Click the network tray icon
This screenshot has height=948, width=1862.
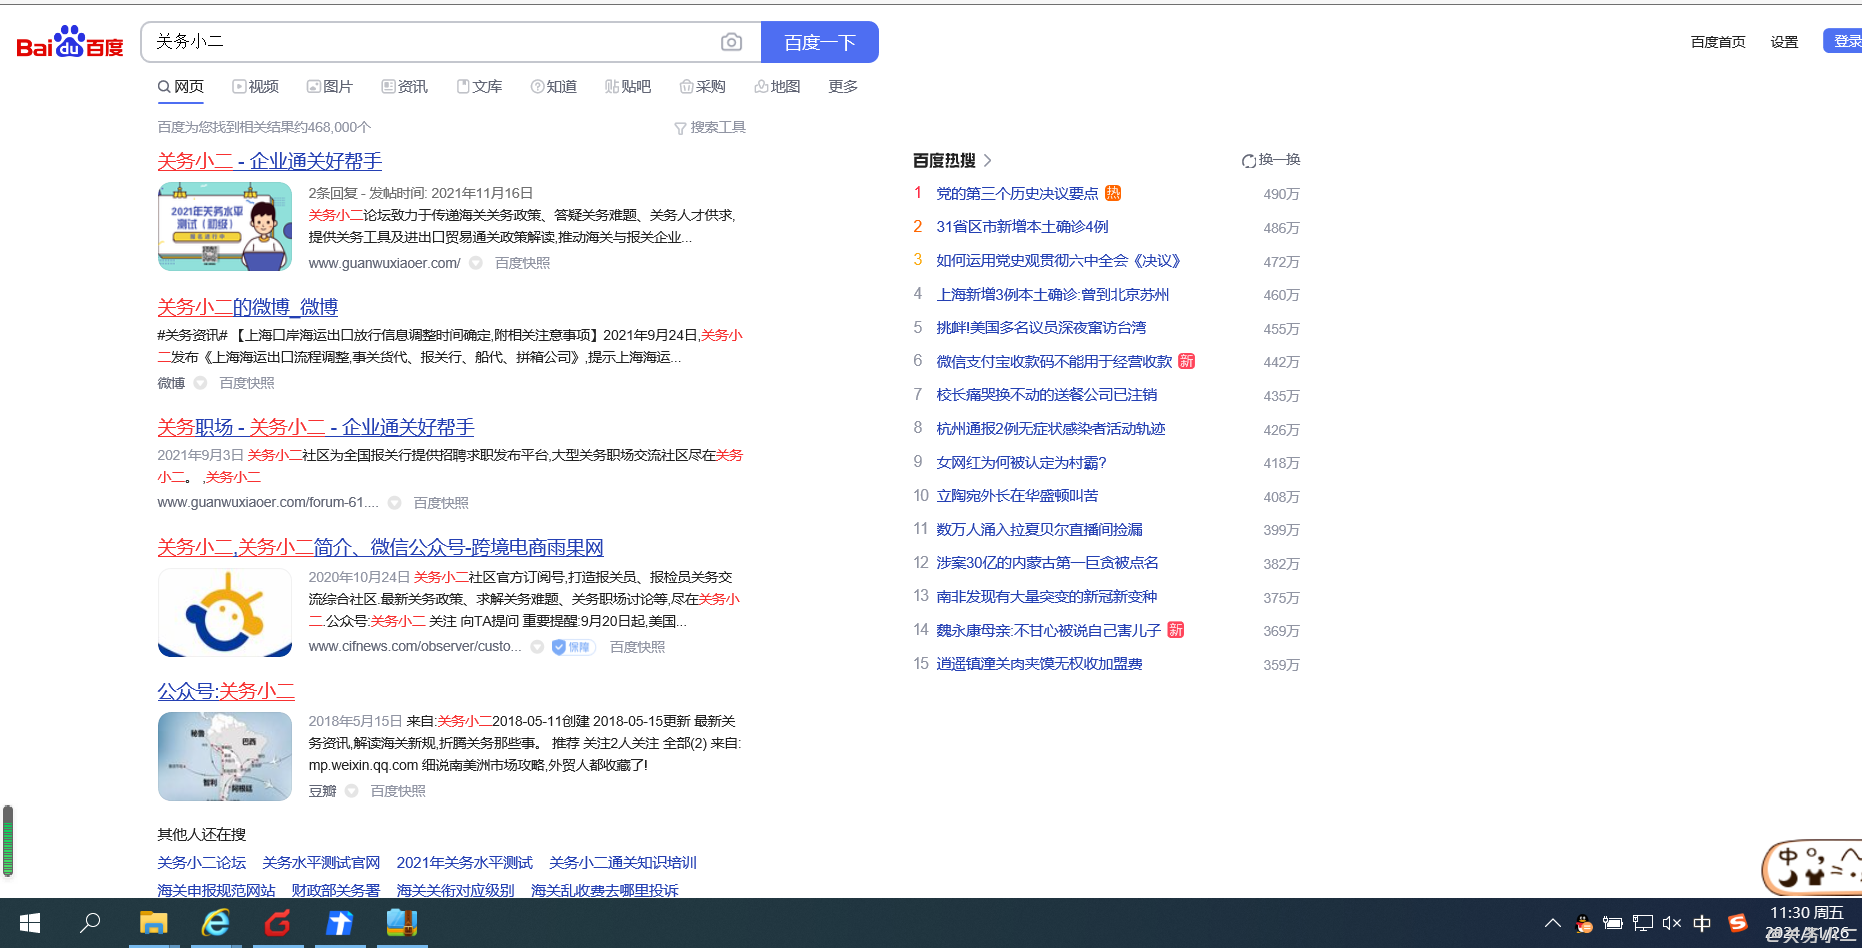point(1642,923)
